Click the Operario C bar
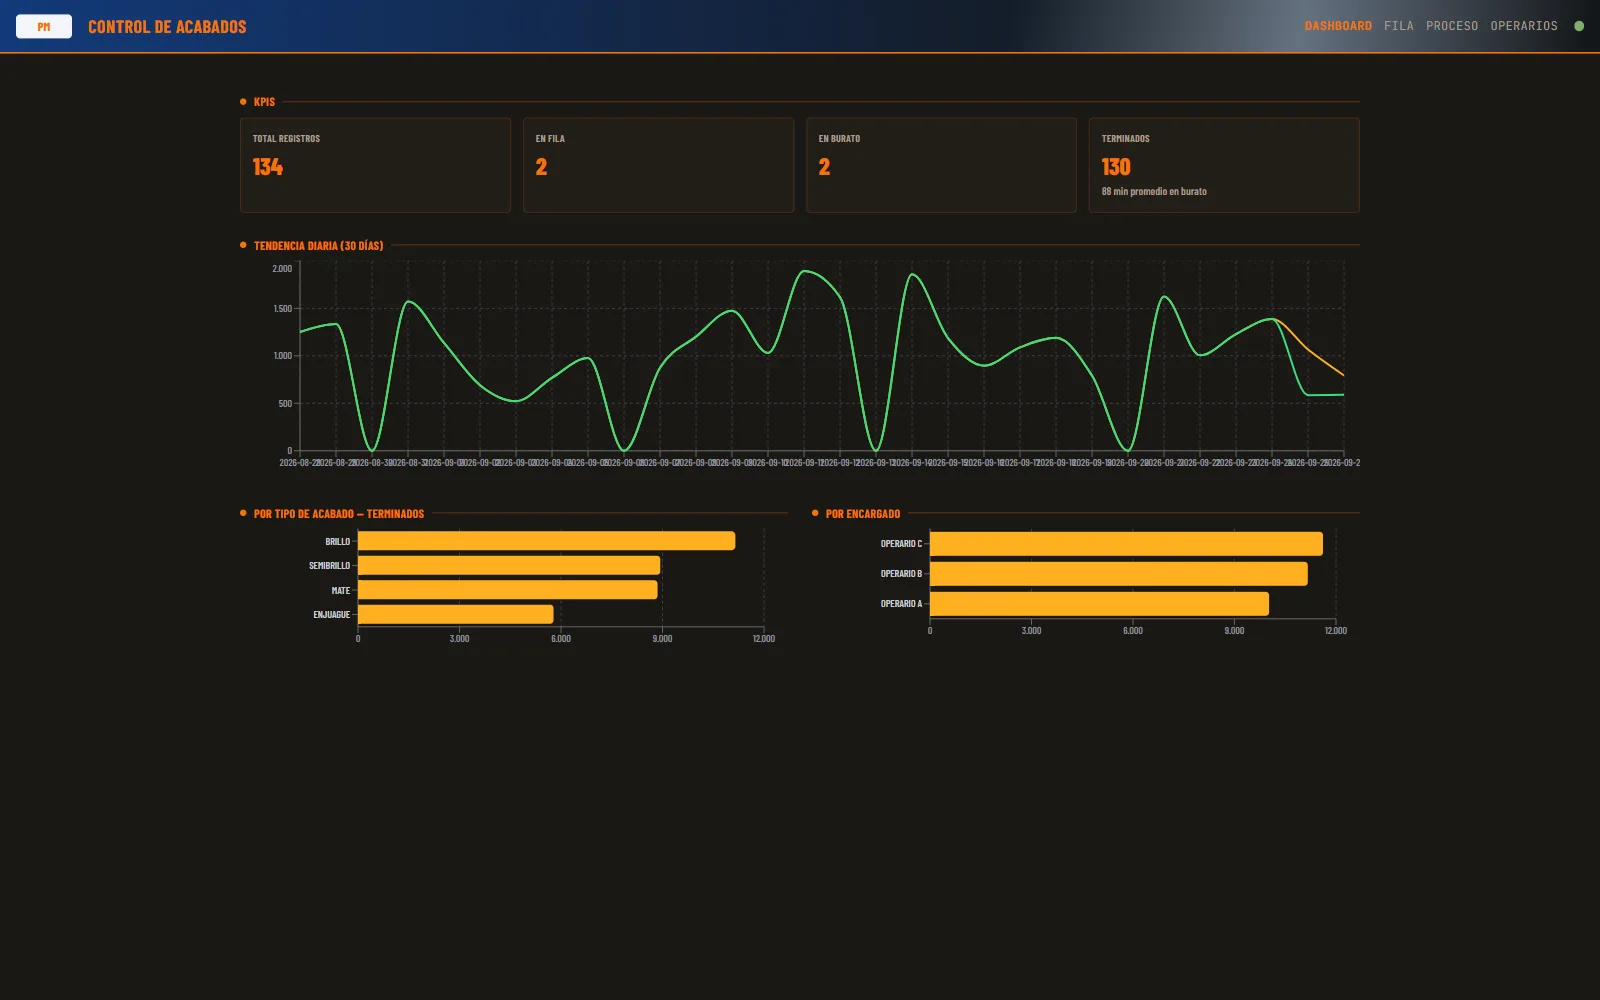Viewport: 1600px width, 1000px height. tap(1126, 544)
